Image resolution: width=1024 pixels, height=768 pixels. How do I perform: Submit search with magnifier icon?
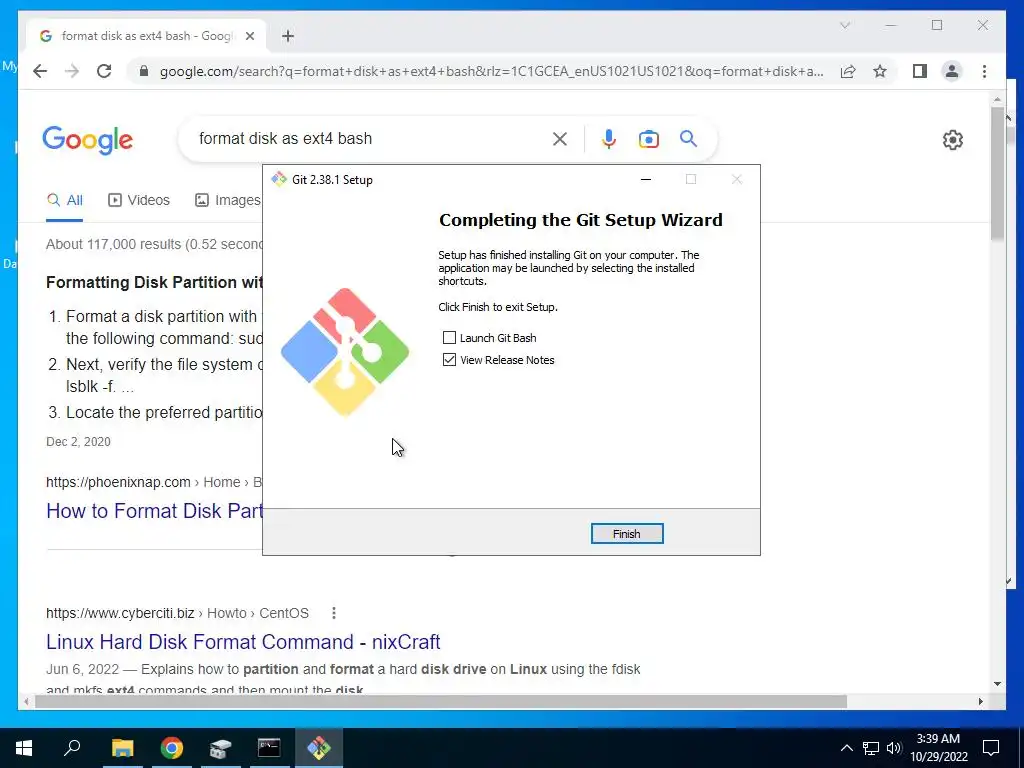[688, 138]
